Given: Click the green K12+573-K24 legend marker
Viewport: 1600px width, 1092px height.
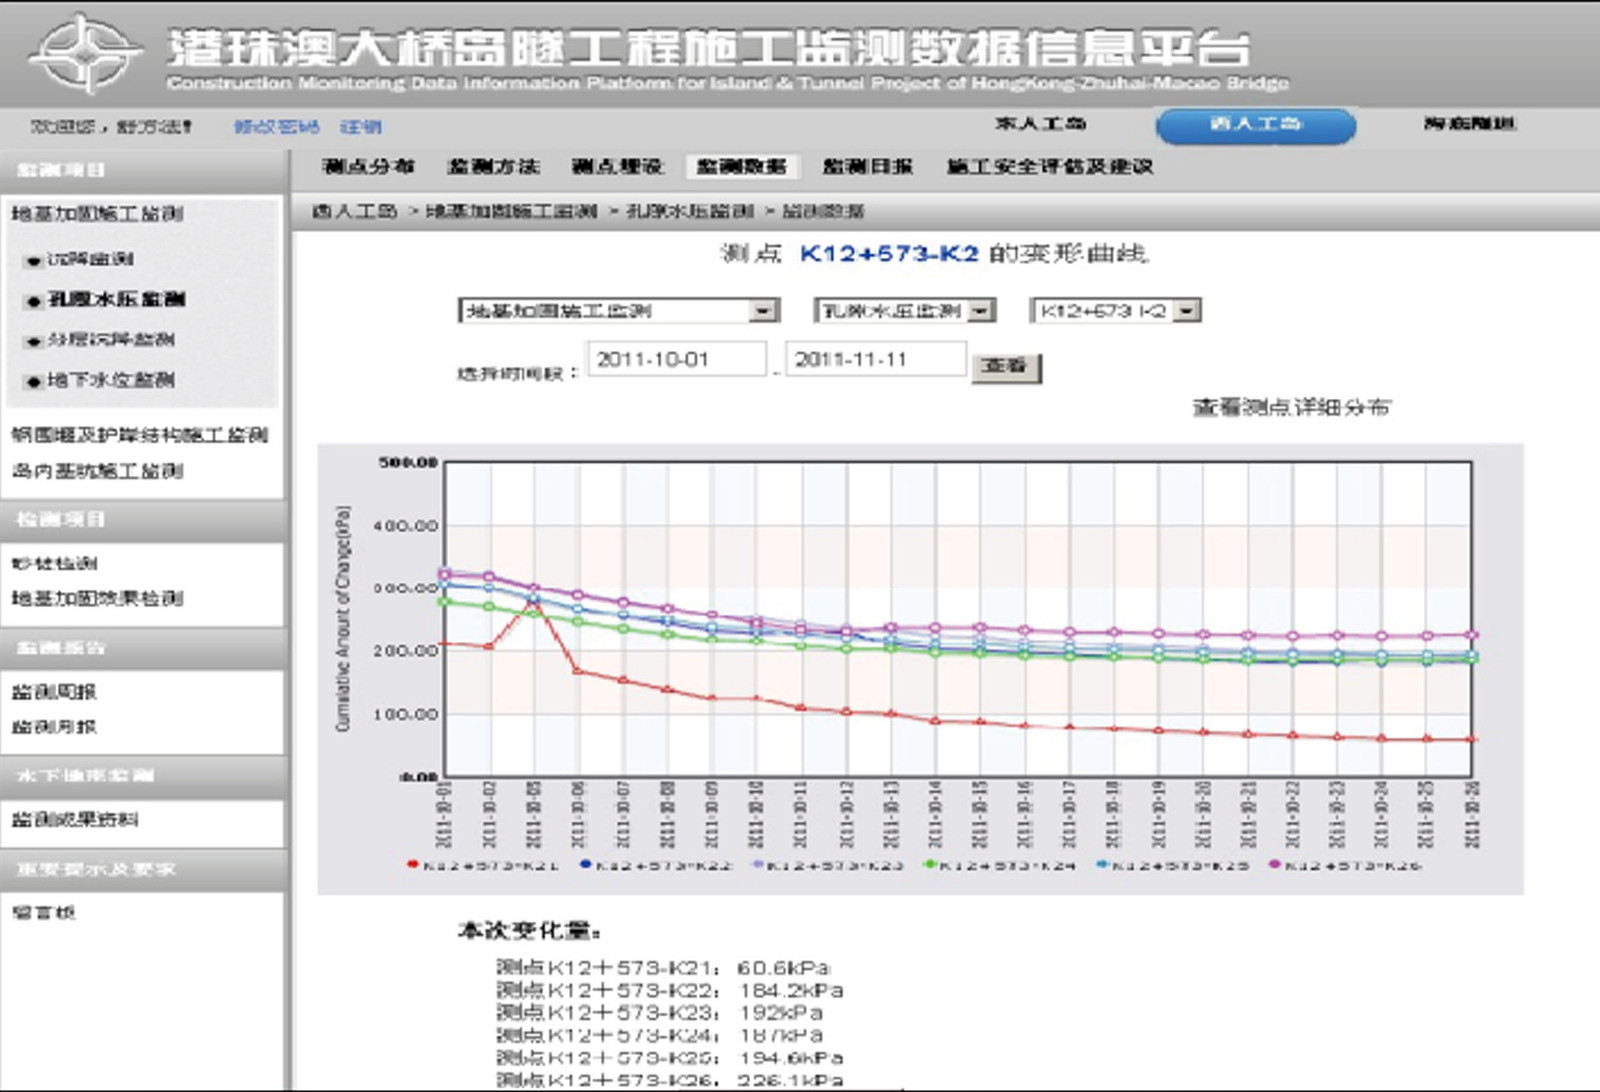Looking at the screenshot, I should pyautogui.click(x=930, y=864).
